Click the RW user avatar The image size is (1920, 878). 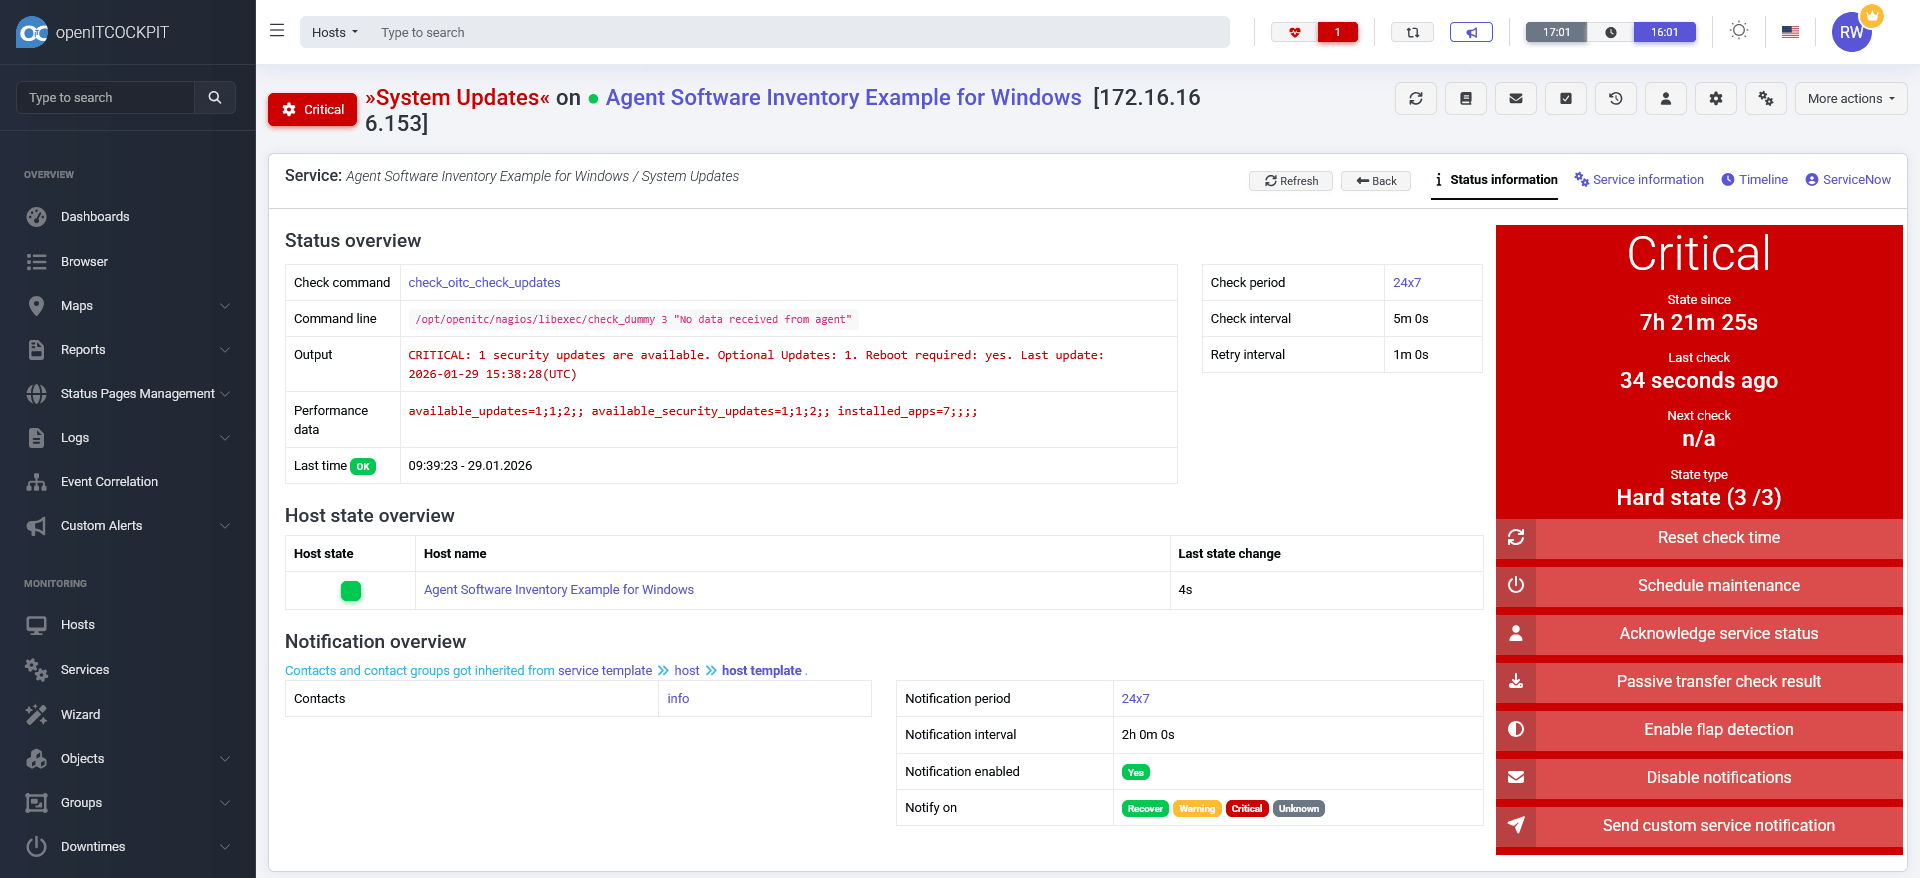tap(1851, 32)
